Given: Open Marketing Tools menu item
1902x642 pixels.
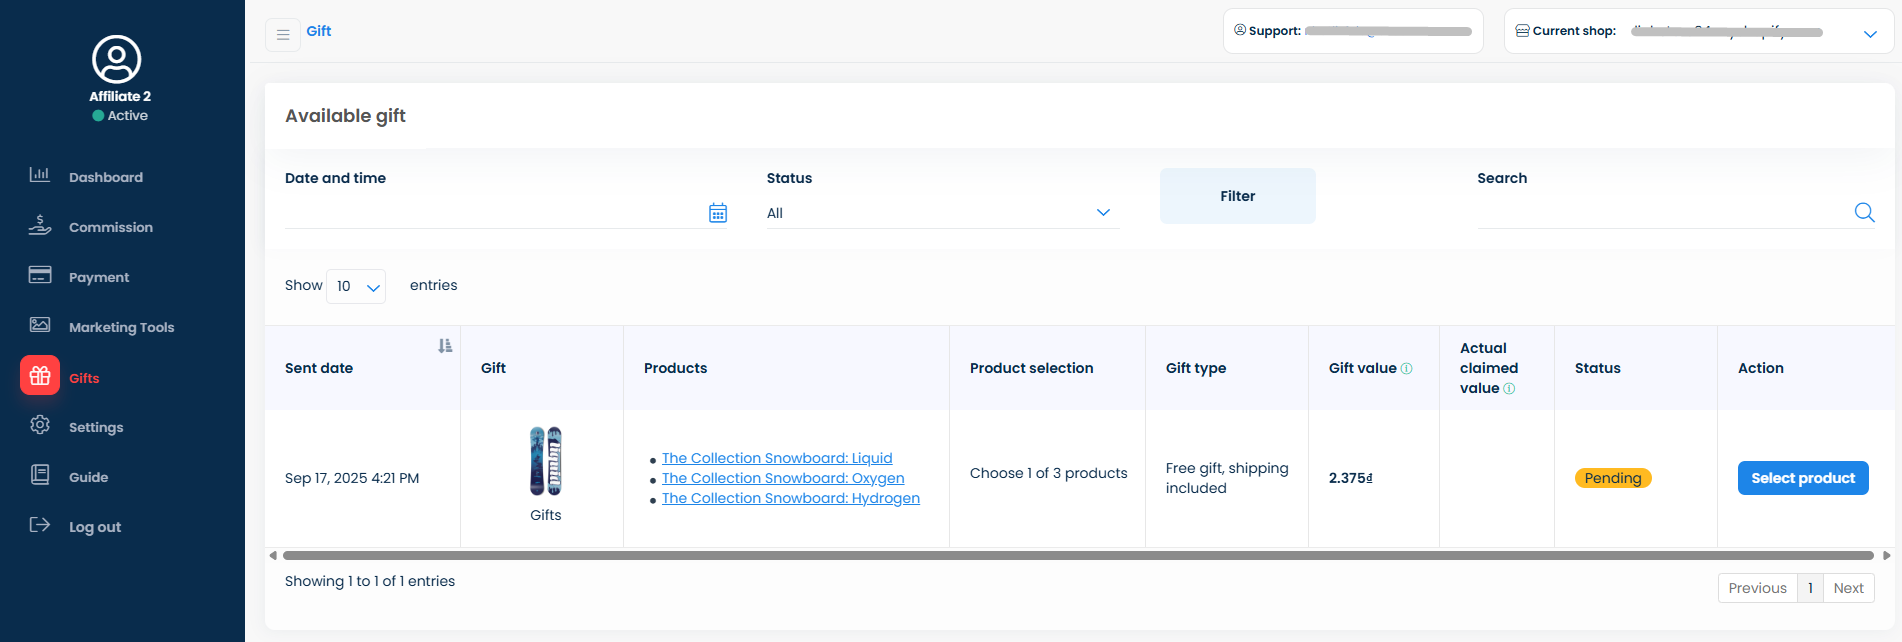Looking at the screenshot, I should tap(121, 327).
